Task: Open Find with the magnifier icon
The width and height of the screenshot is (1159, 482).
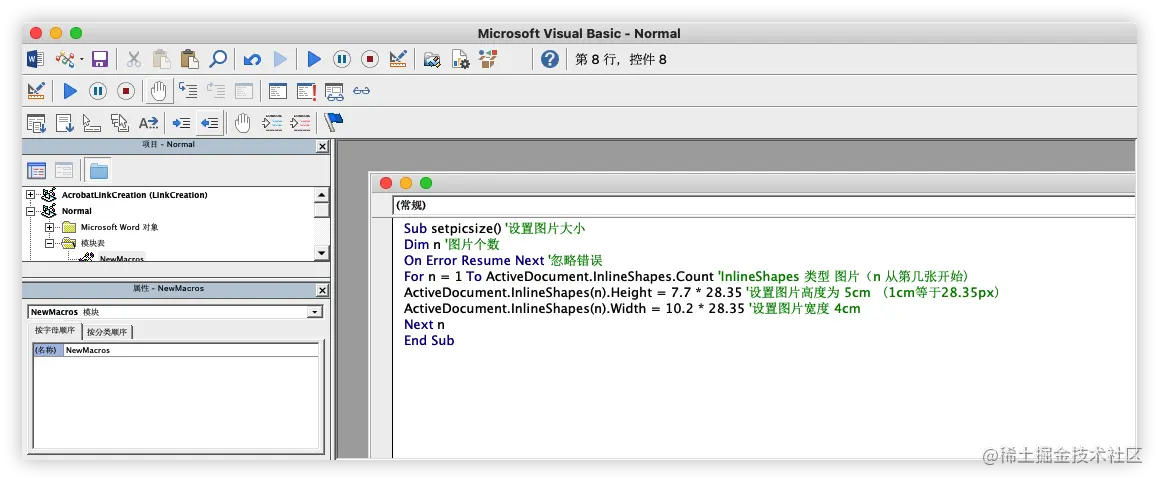Action: 217,59
